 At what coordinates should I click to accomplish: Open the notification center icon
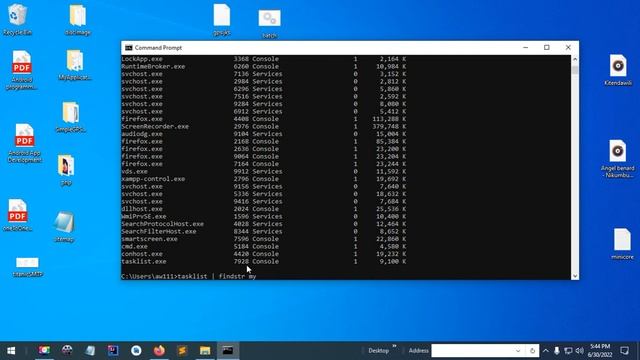point(624,351)
